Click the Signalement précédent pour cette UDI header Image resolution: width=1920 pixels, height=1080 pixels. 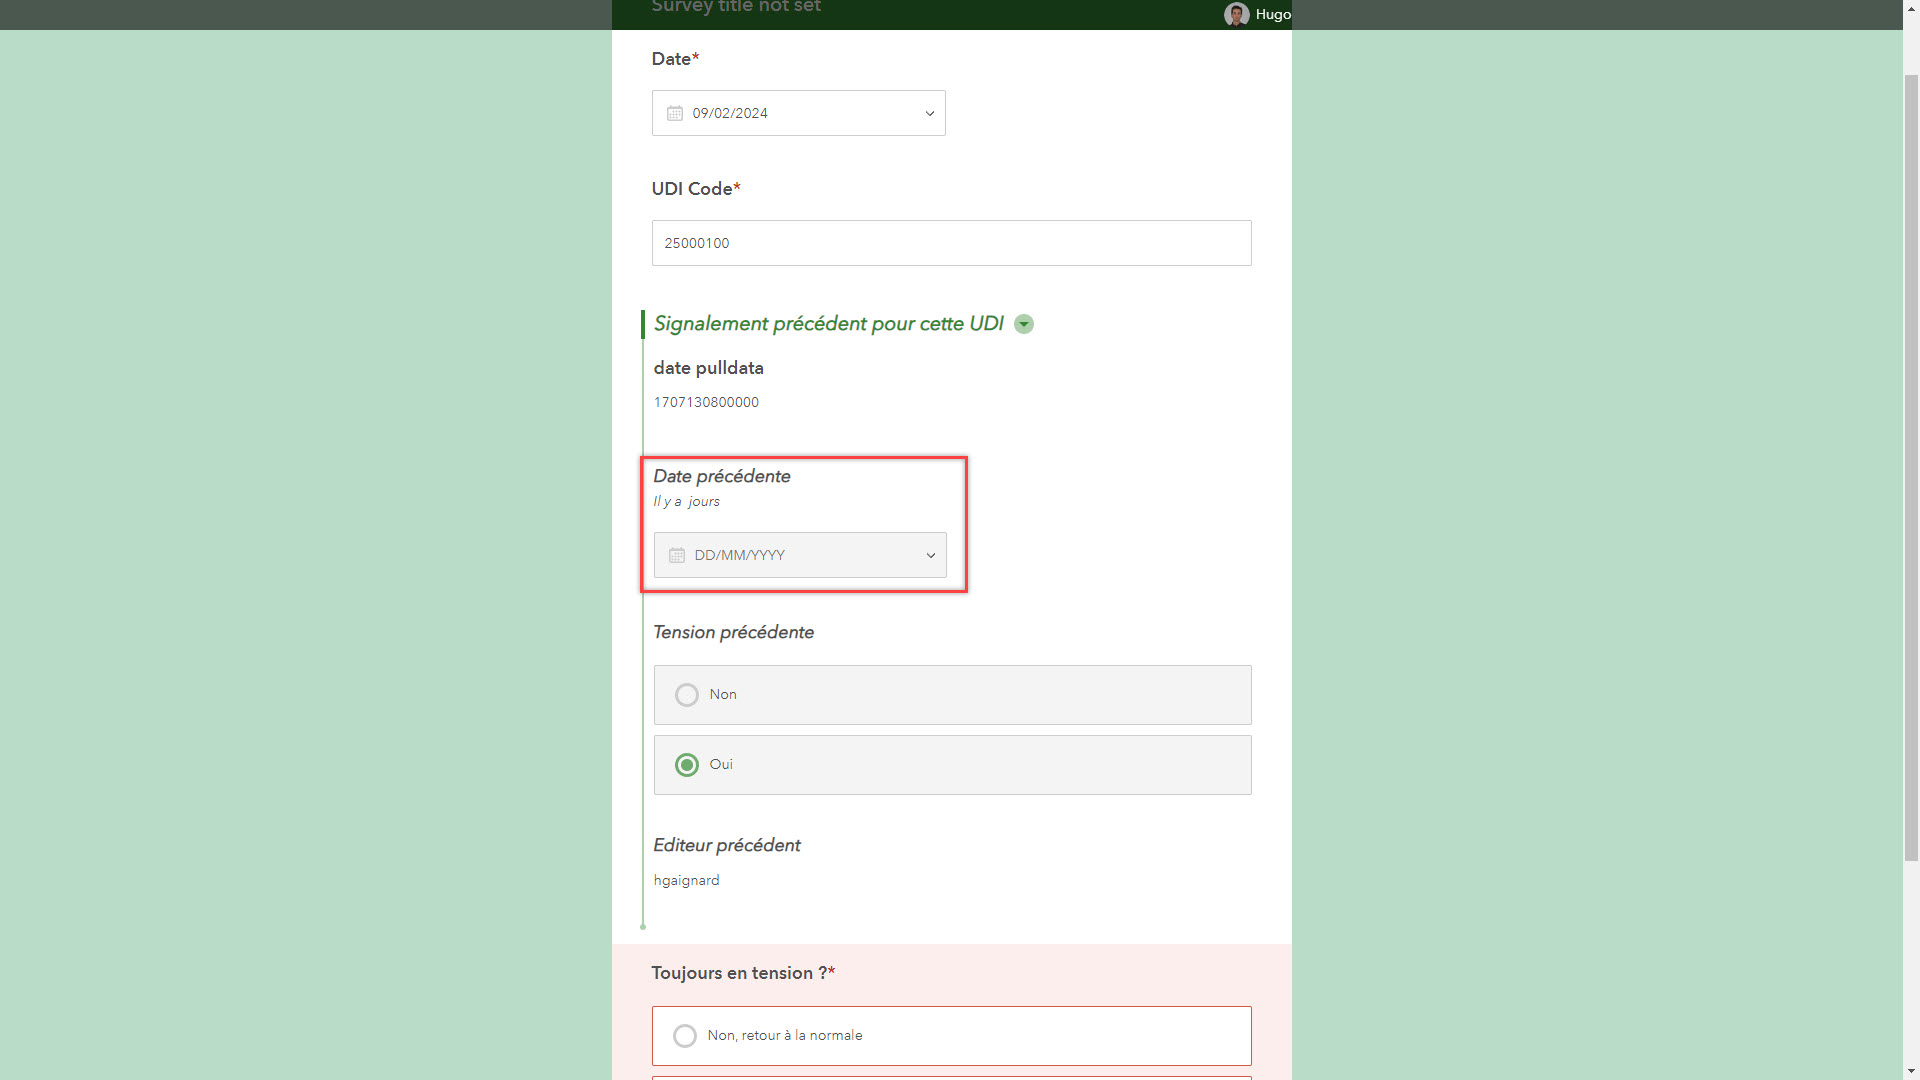[828, 324]
